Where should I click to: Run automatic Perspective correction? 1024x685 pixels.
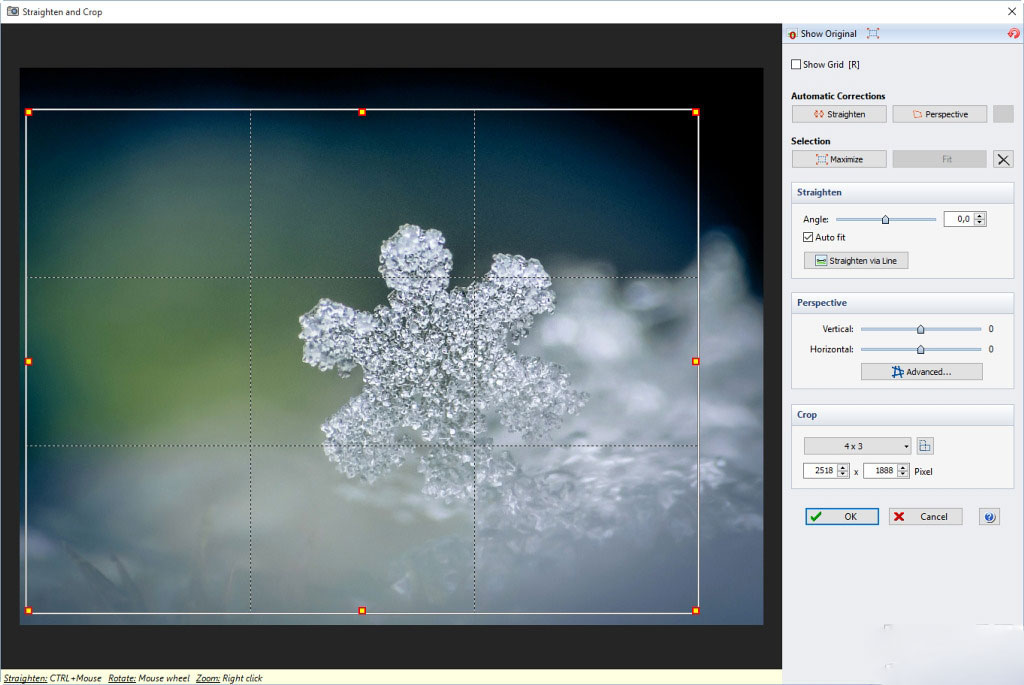(x=939, y=114)
